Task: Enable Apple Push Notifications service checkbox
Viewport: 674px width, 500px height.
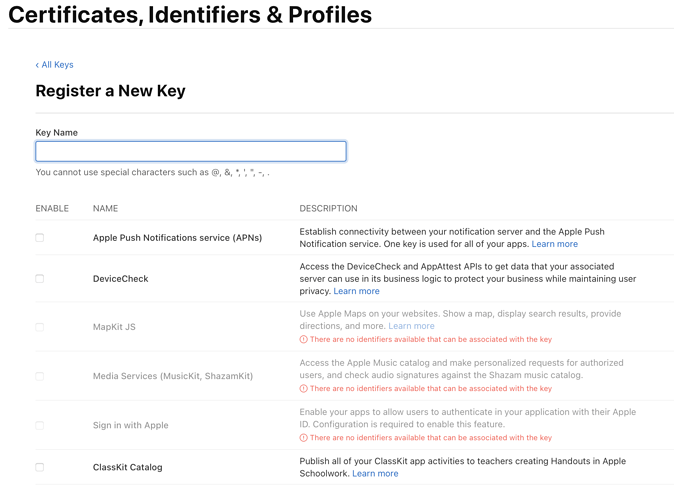Action: (40, 238)
